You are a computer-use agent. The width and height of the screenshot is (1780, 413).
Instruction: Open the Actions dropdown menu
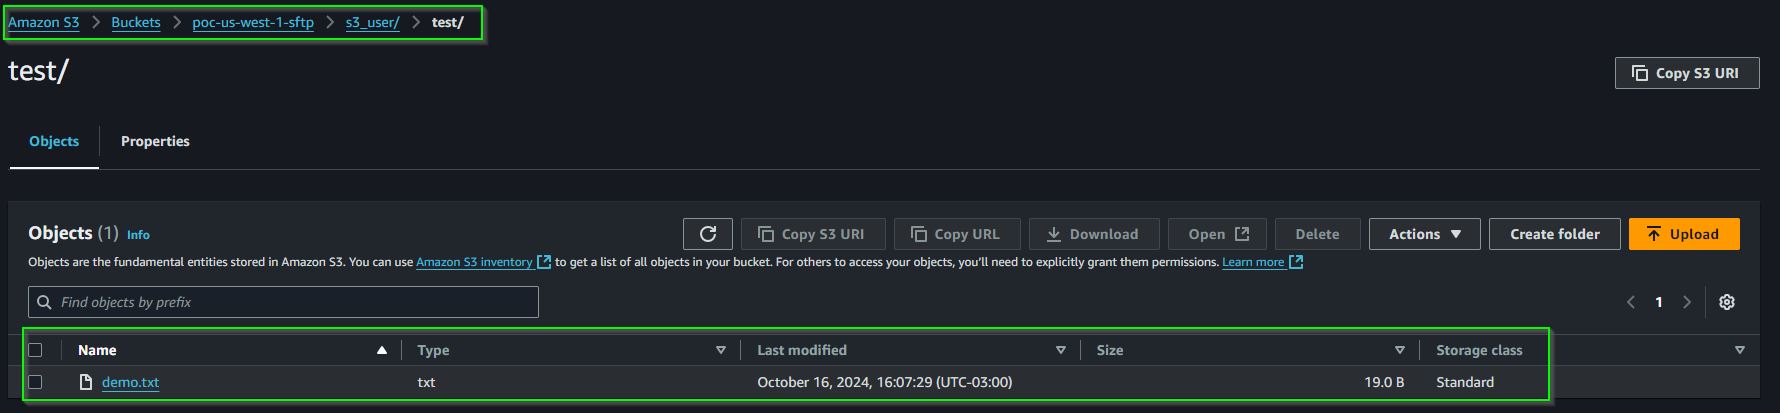click(x=1425, y=234)
